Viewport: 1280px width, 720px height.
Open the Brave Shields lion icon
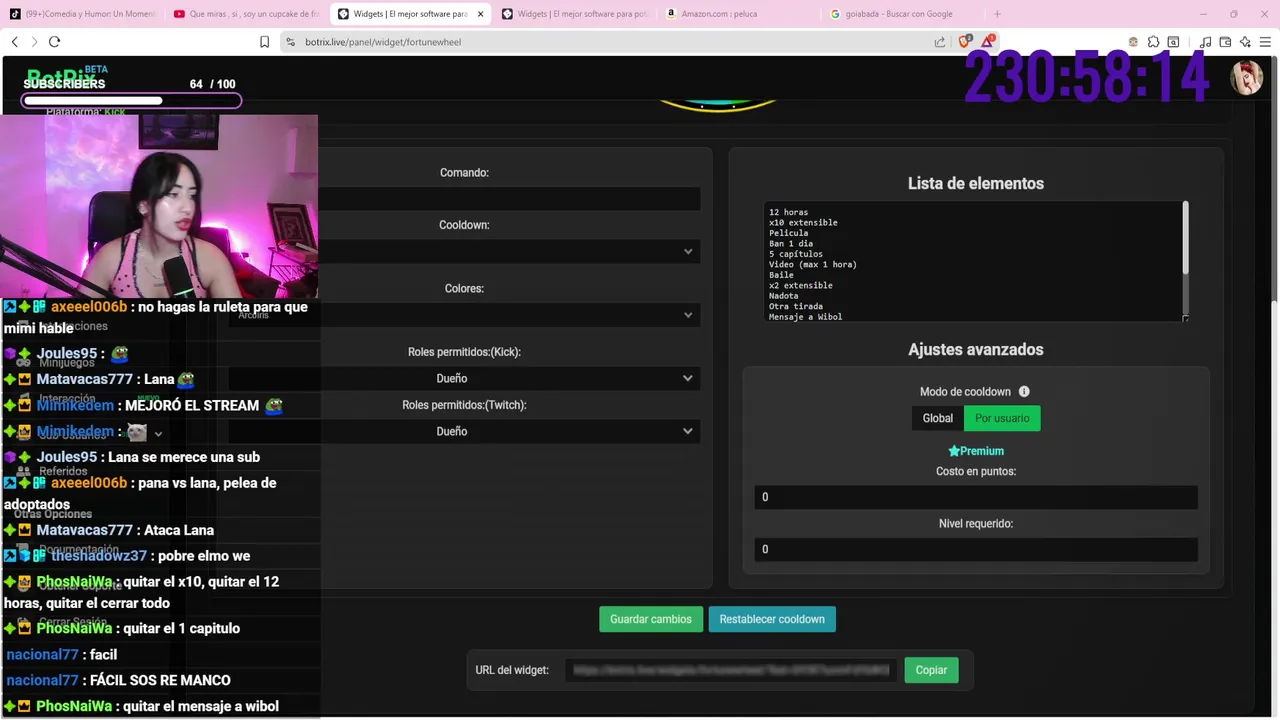(965, 41)
